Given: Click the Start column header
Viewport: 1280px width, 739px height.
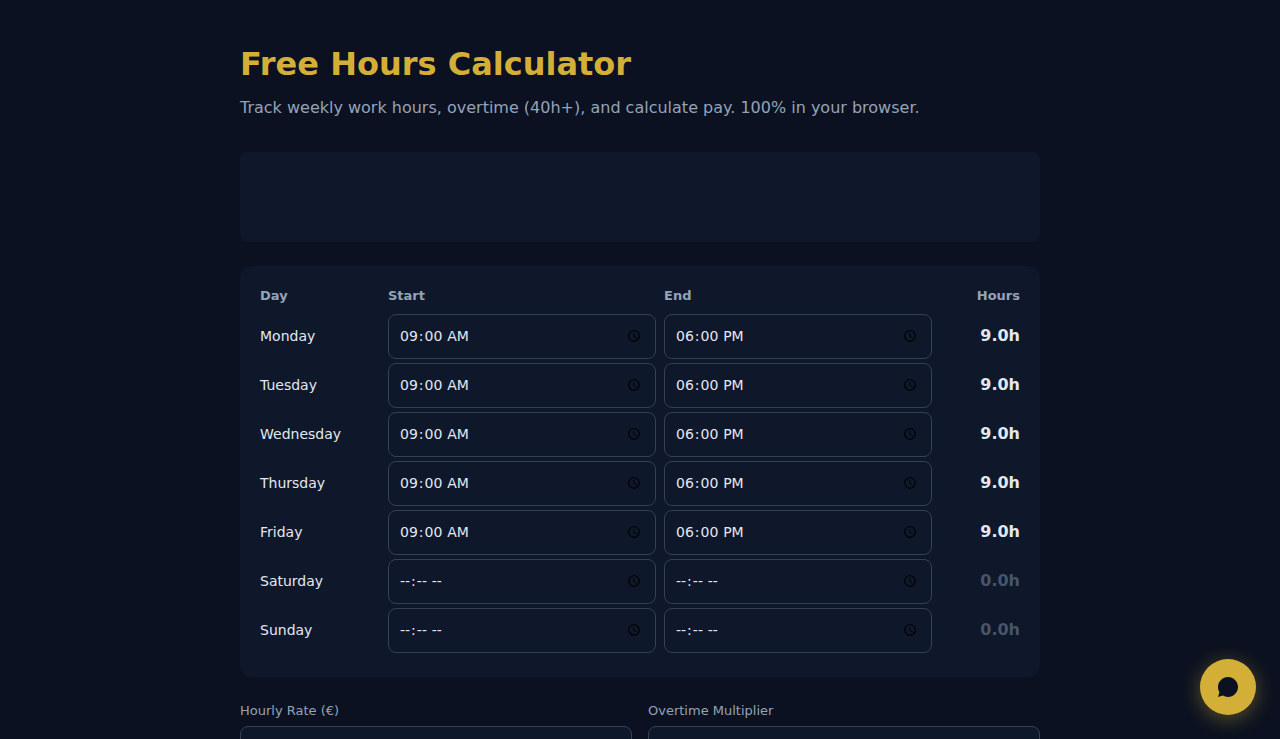Looking at the screenshot, I should 406,296.
